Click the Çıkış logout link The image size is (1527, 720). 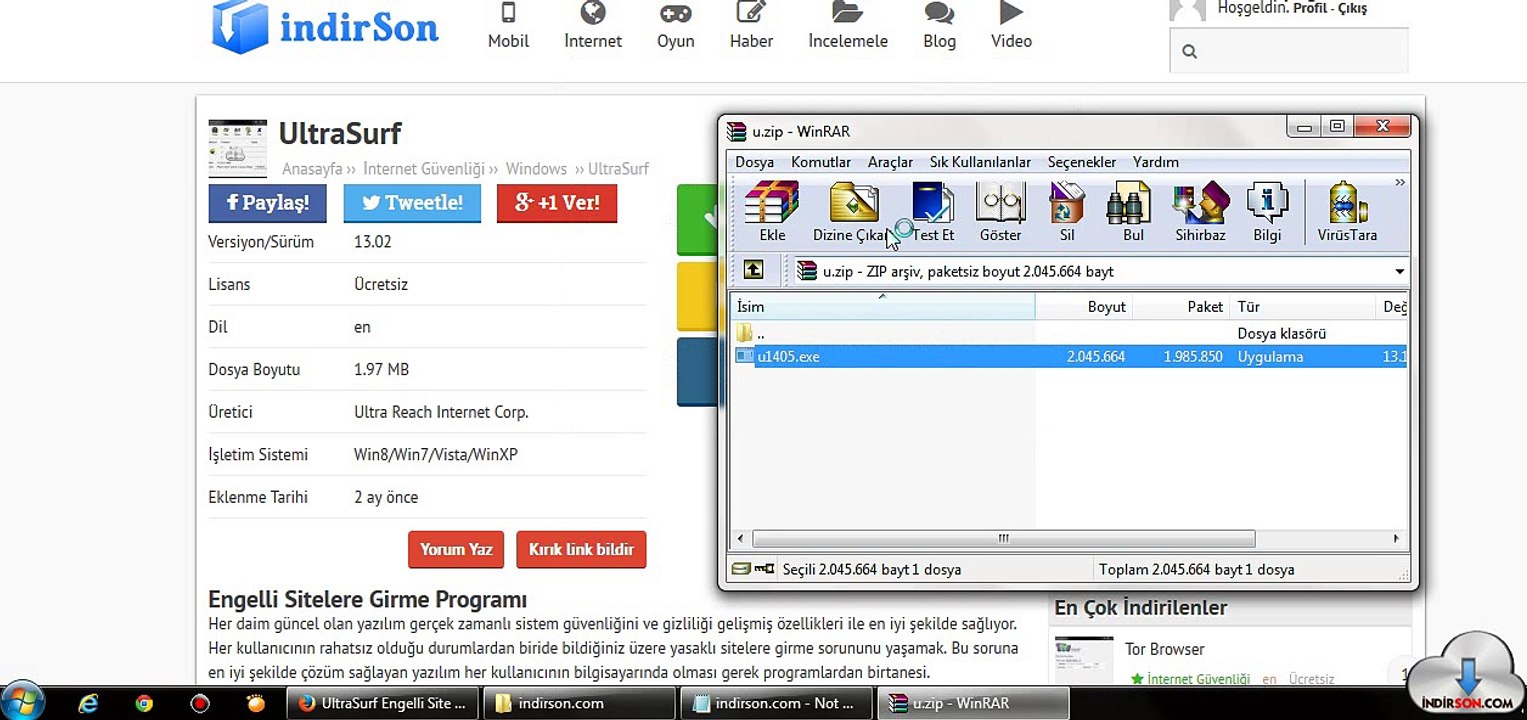pyautogui.click(x=1353, y=9)
